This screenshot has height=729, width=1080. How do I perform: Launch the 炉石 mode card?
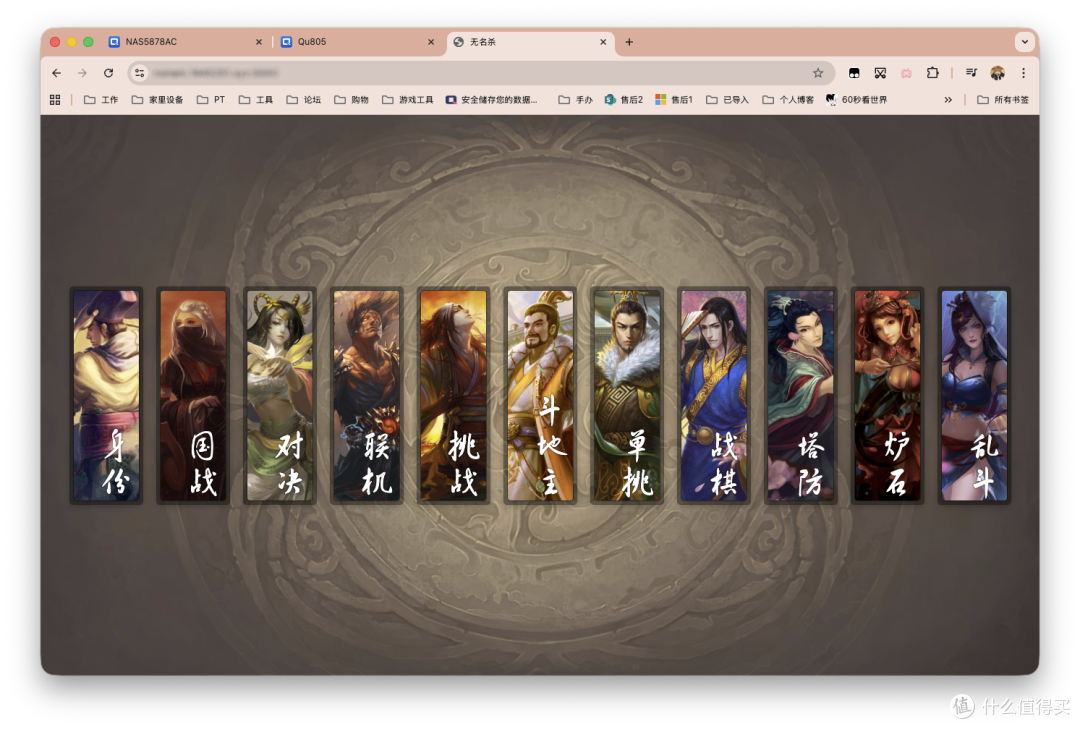(x=887, y=396)
